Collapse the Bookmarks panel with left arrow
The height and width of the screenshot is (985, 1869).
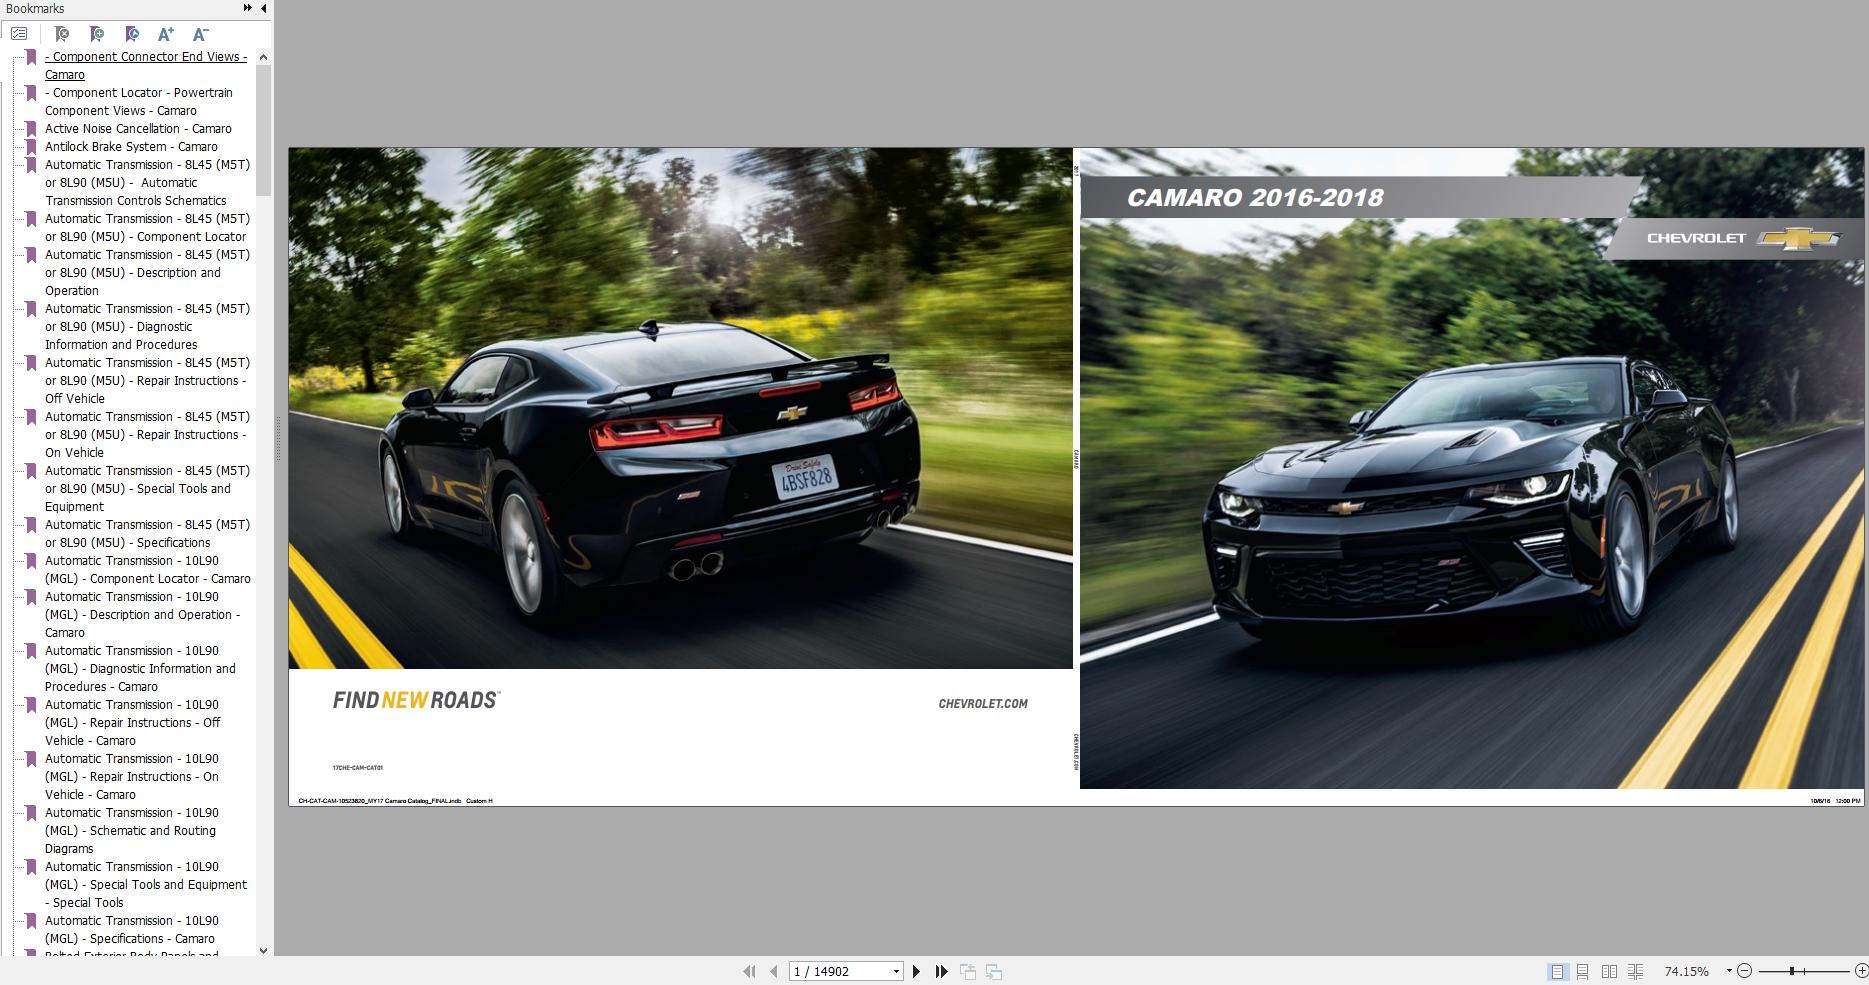click(263, 8)
